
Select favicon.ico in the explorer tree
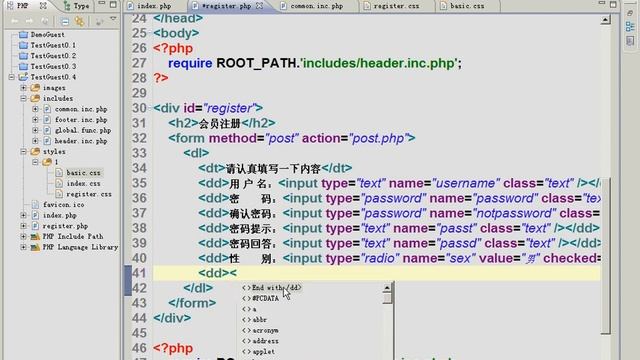click(63, 204)
